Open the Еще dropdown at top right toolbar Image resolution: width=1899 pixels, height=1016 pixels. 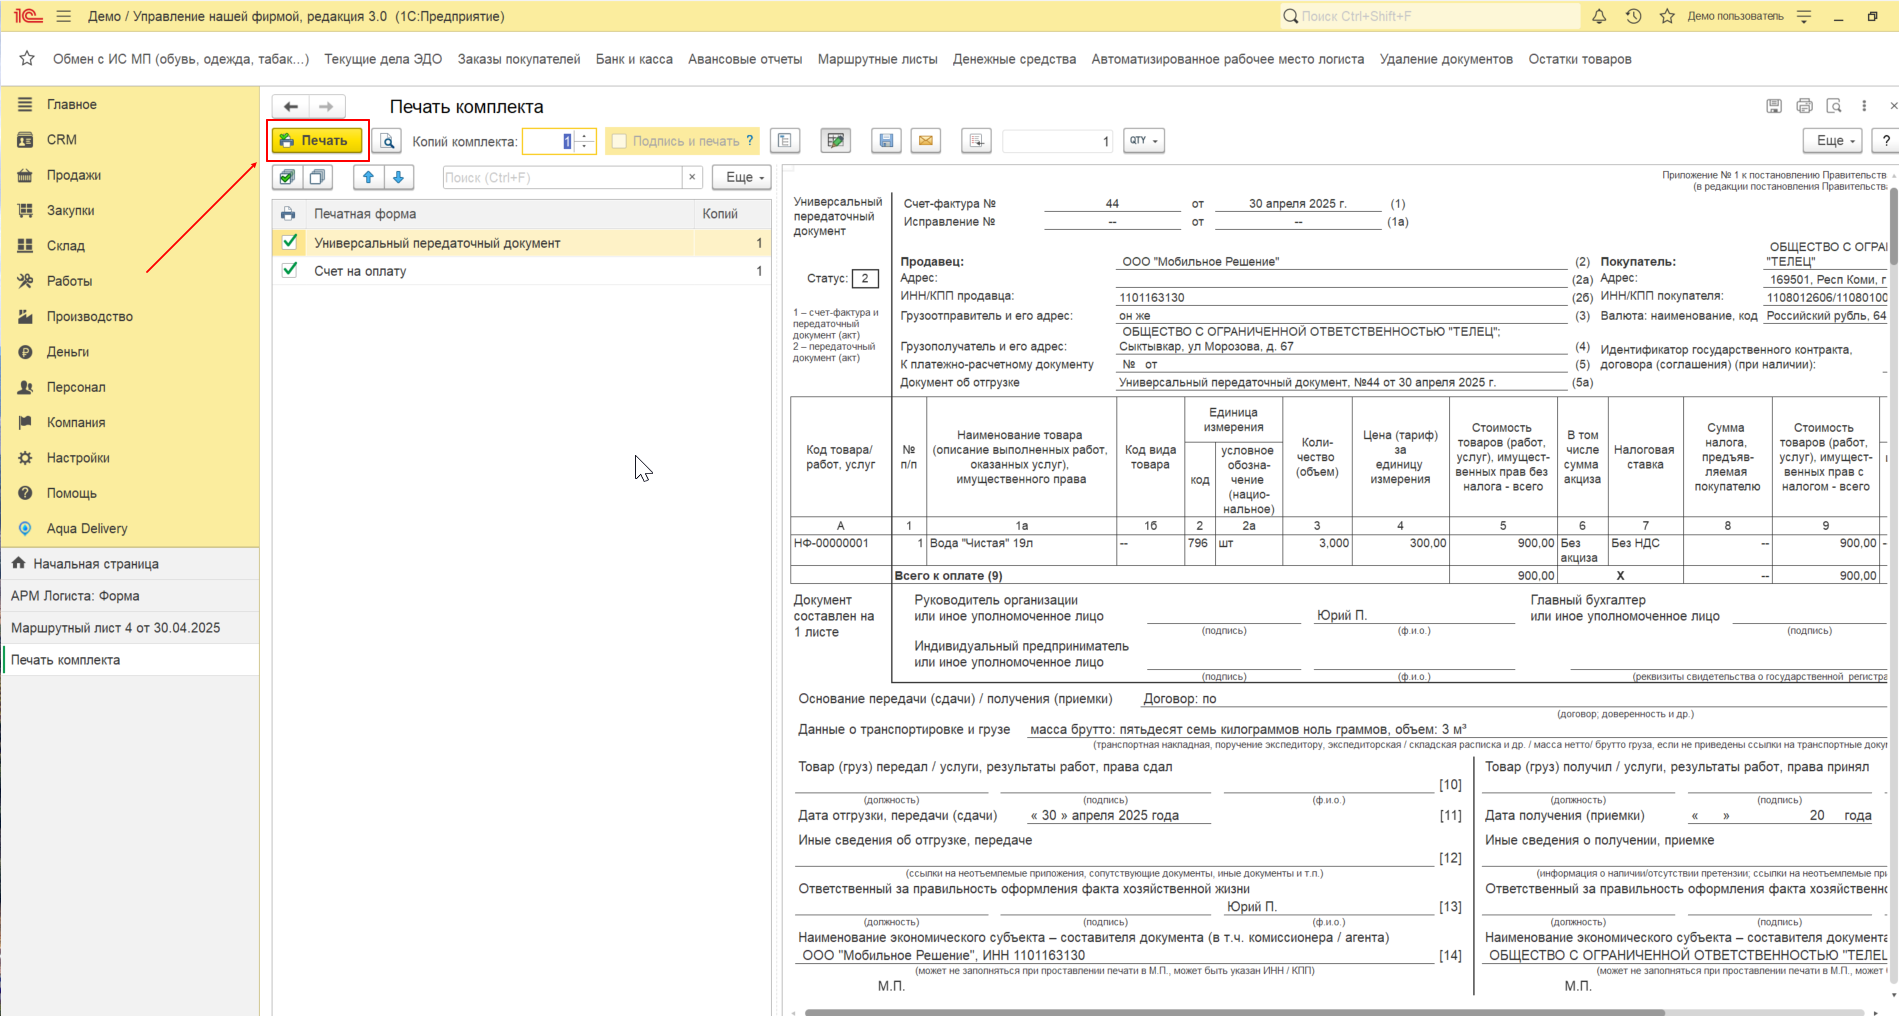(x=1833, y=141)
